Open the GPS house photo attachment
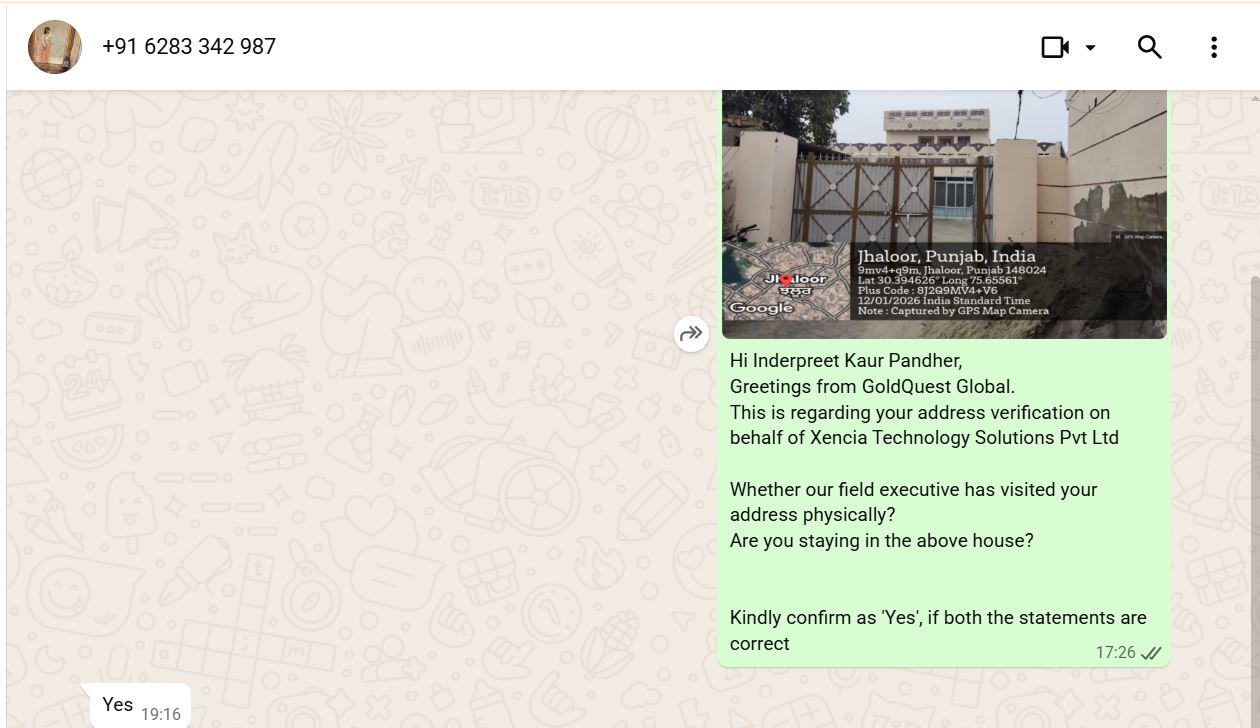 [944, 214]
